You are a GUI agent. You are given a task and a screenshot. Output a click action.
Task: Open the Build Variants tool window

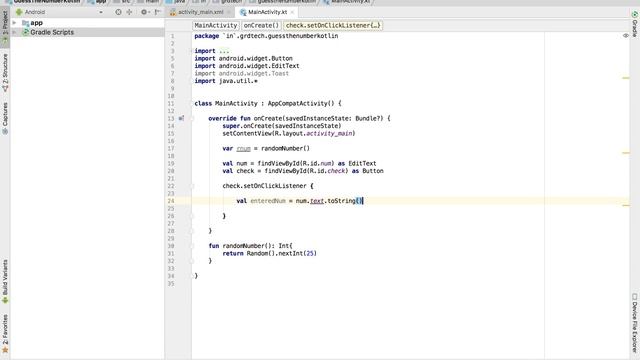click(5, 282)
